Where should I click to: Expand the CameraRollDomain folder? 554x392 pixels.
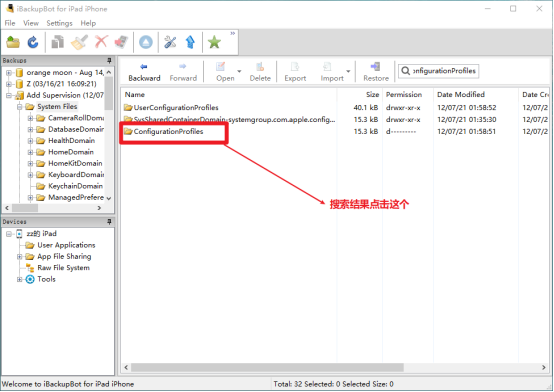coord(30,118)
